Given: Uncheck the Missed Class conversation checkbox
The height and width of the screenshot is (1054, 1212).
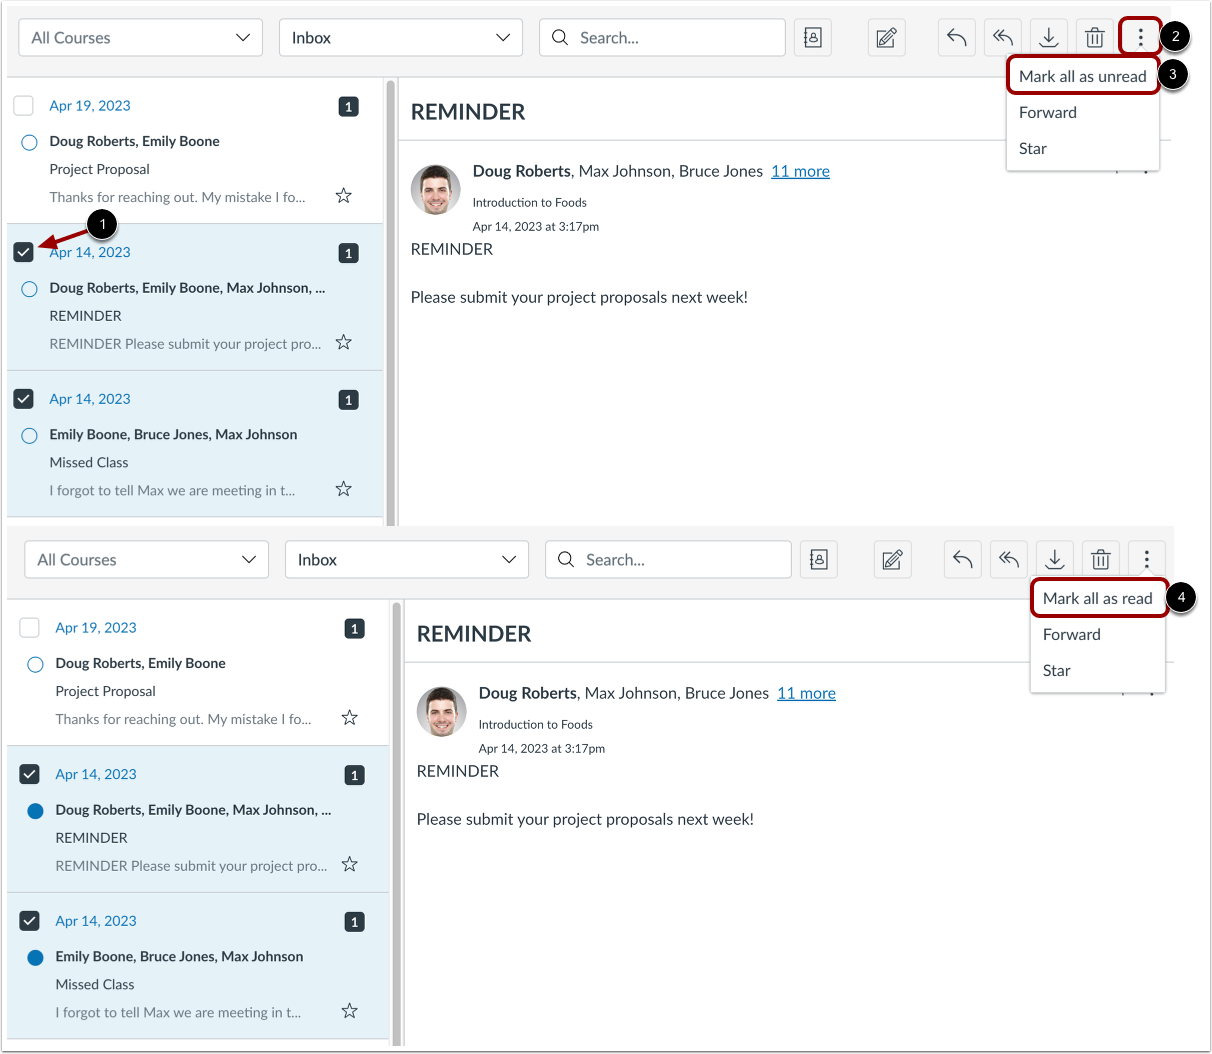Looking at the screenshot, I should [x=23, y=399].
